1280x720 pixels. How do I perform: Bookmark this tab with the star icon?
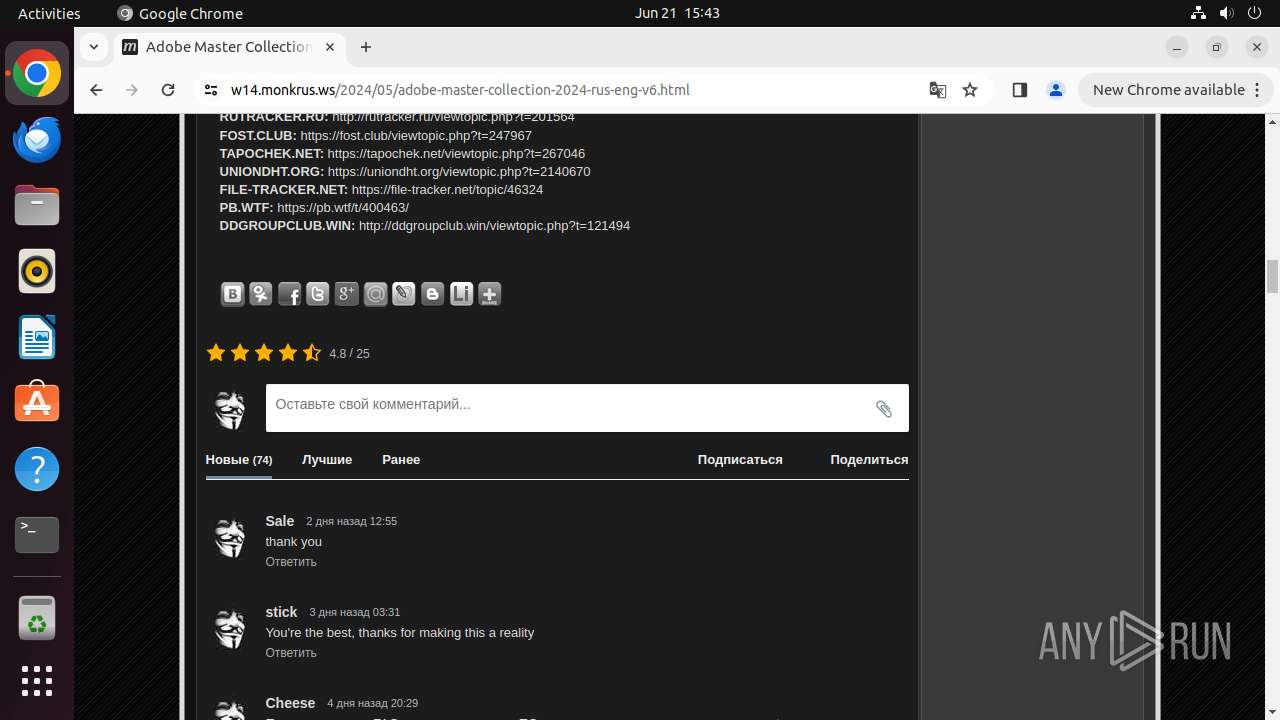[x=970, y=90]
